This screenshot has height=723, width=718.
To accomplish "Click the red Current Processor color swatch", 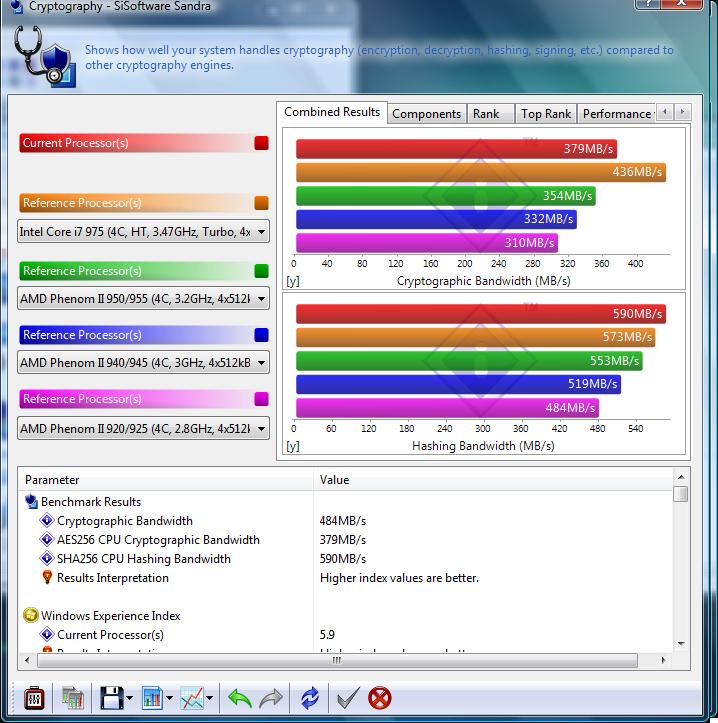I will tap(261, 143).
